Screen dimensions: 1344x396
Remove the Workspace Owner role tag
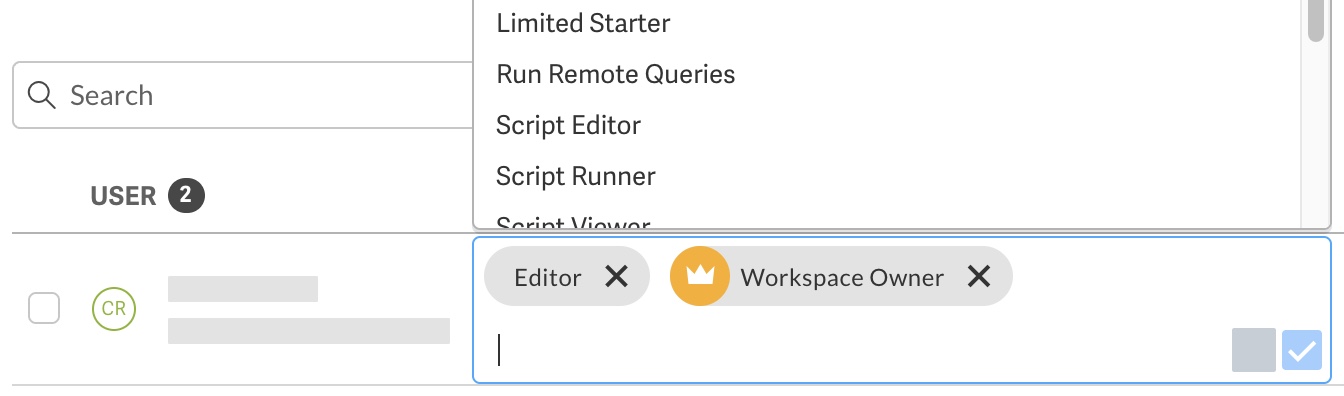pos(979,277)
